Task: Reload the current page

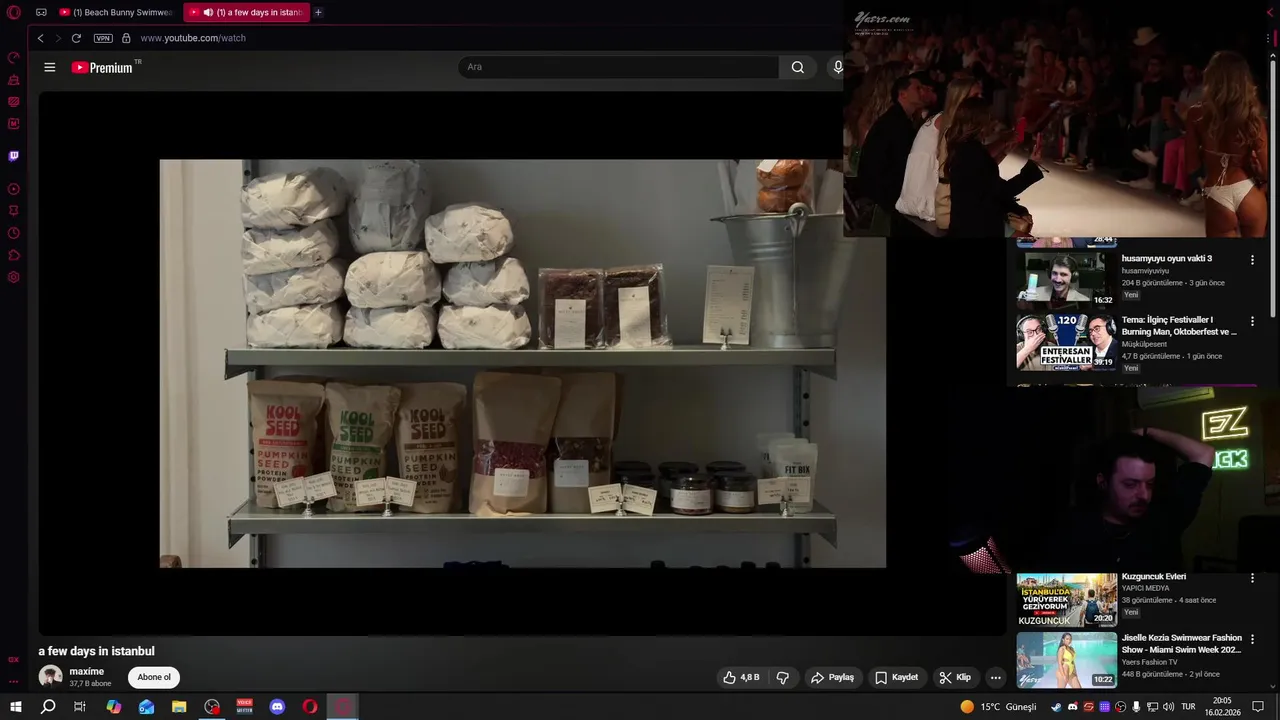Action: coord(76,38)
